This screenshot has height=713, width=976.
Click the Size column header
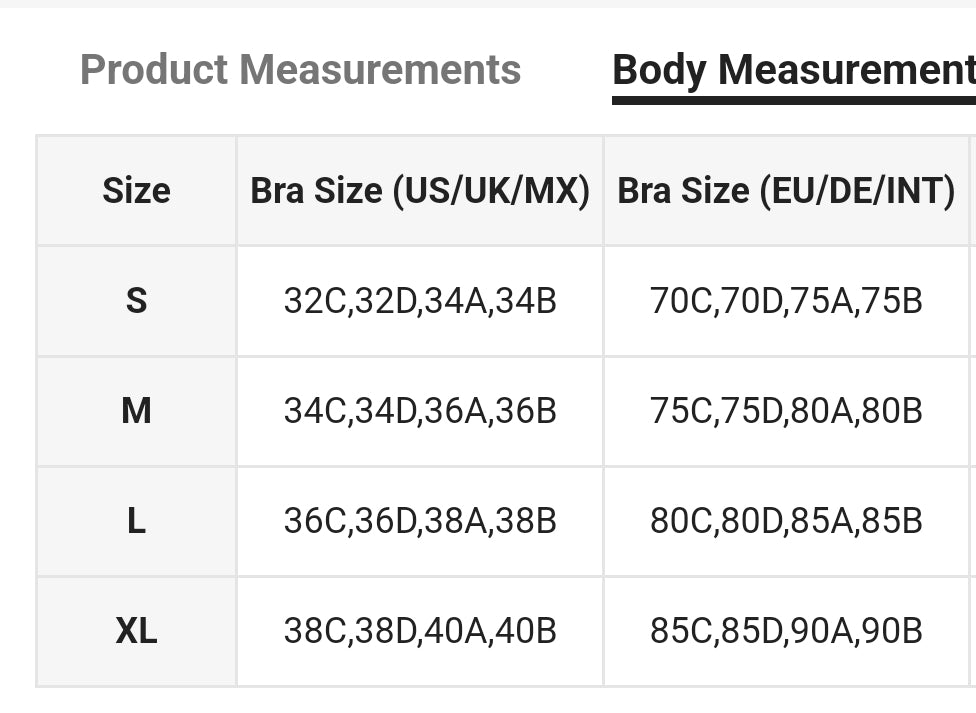coord(136,190)
